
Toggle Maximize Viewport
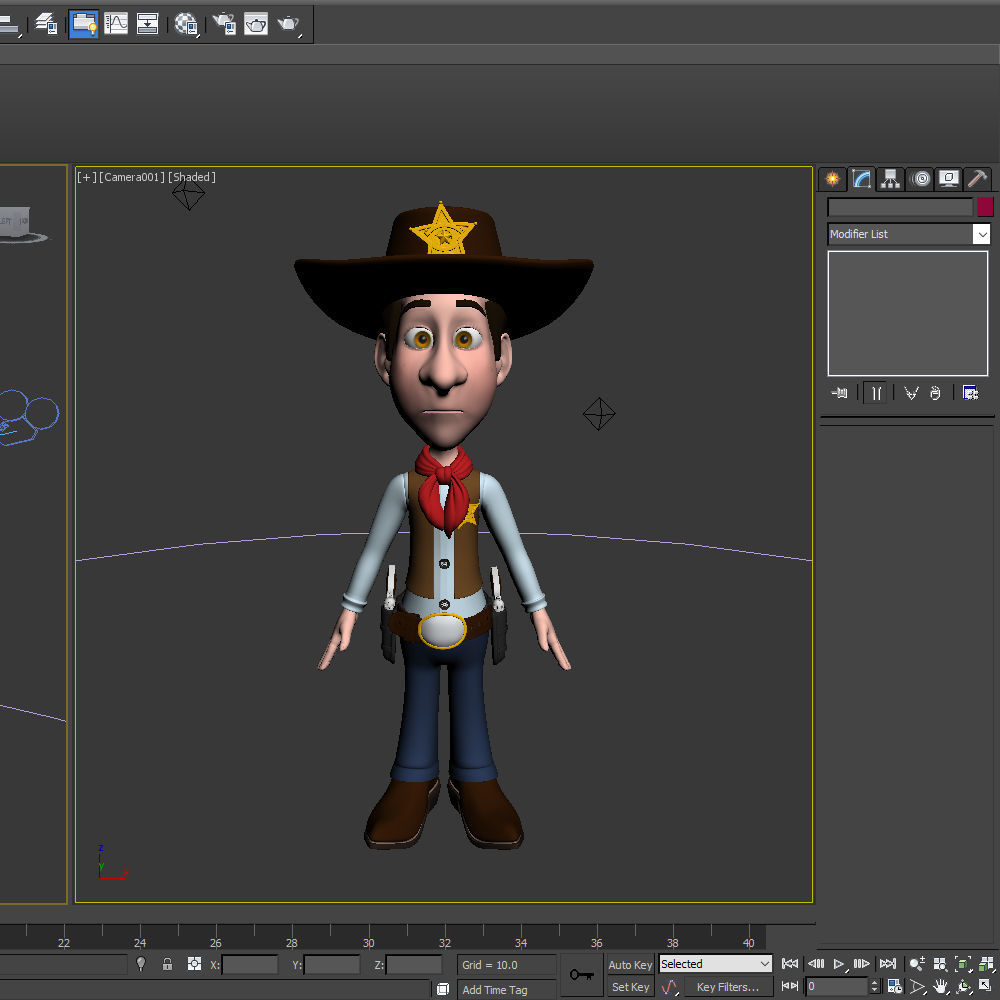(x=986, y=987)
